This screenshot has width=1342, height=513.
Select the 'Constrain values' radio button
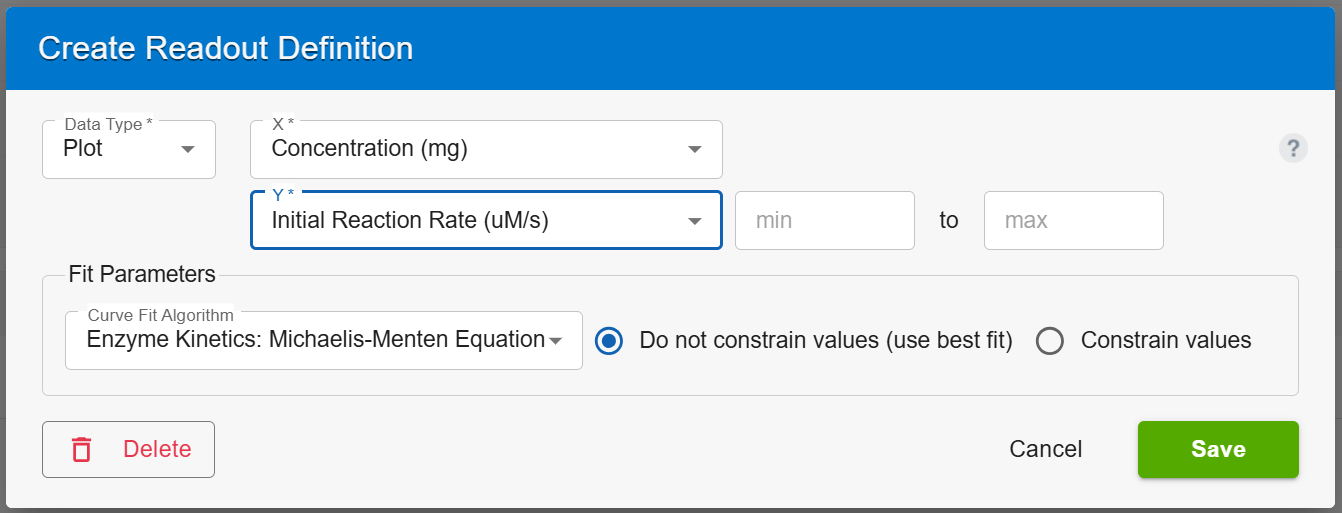click(1050, 341)
